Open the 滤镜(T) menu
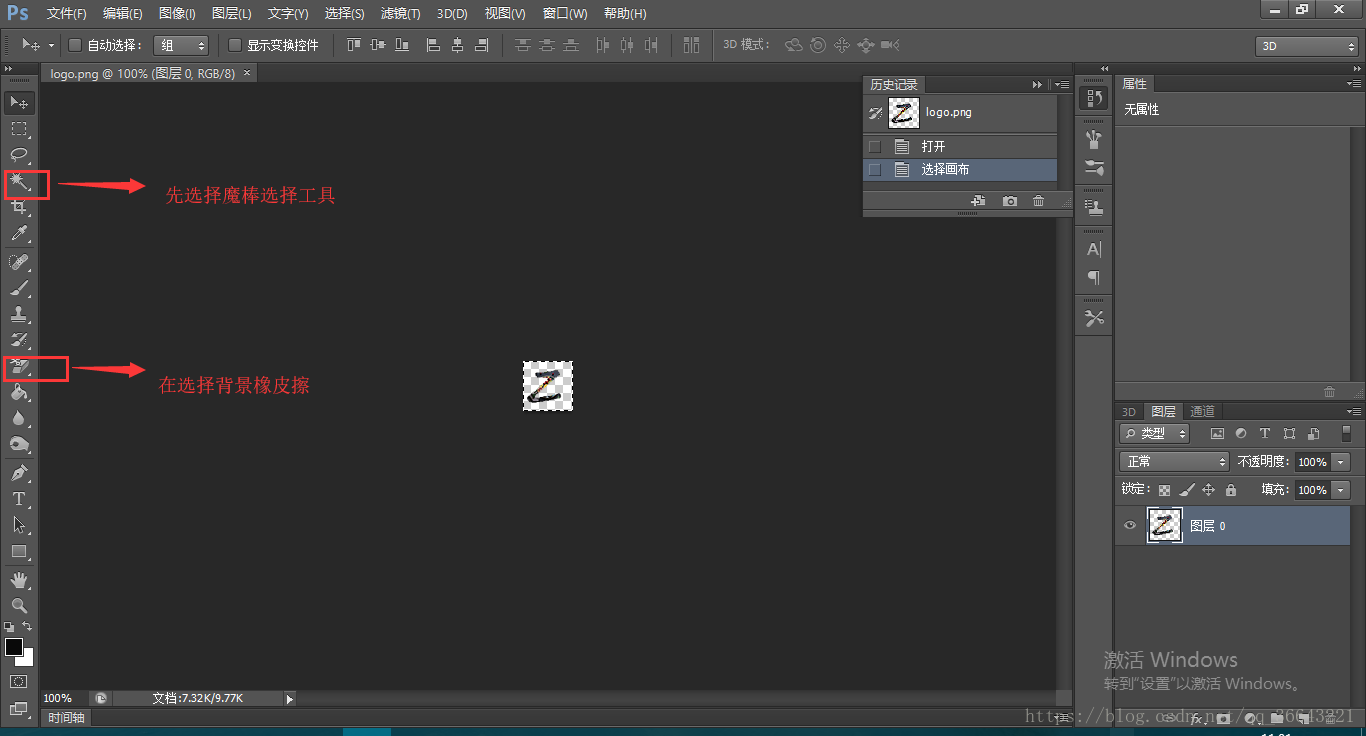 400,14
